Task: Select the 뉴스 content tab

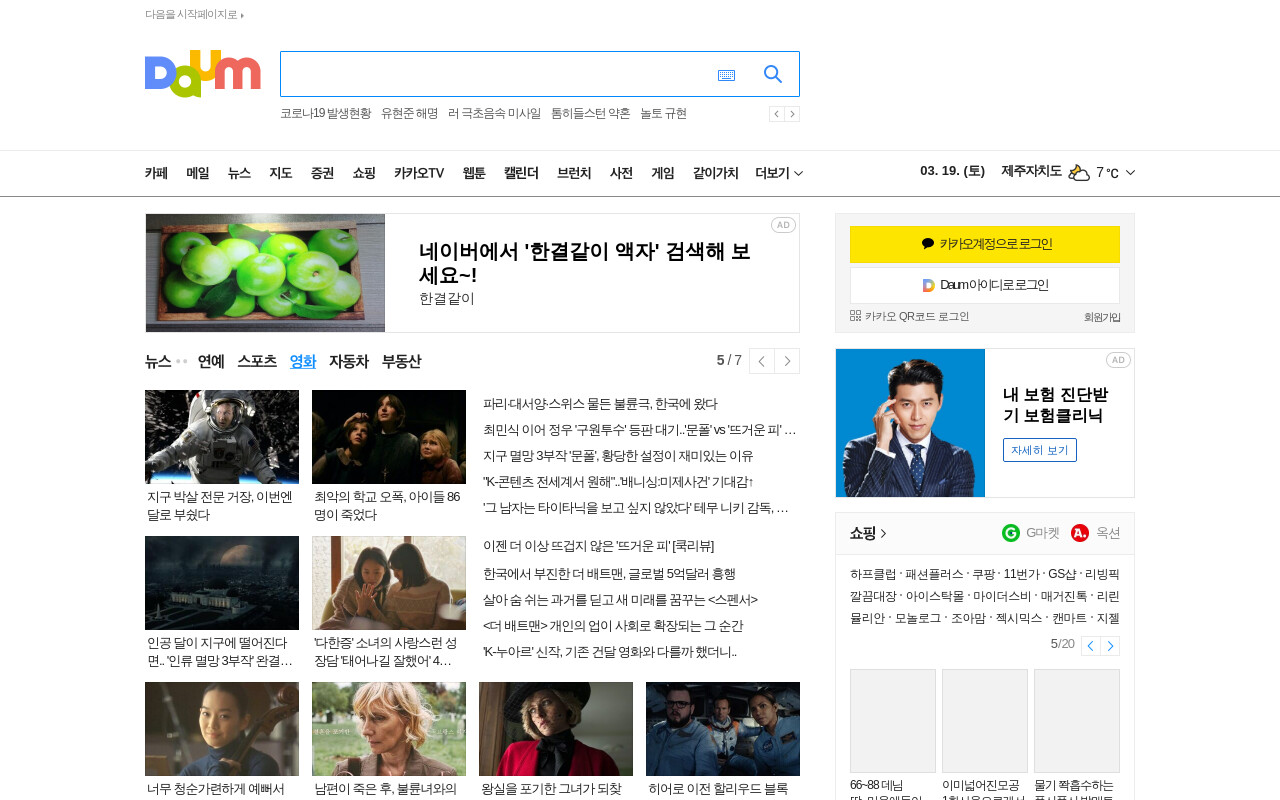Action: pyautogui.click(x=158, y=361)
